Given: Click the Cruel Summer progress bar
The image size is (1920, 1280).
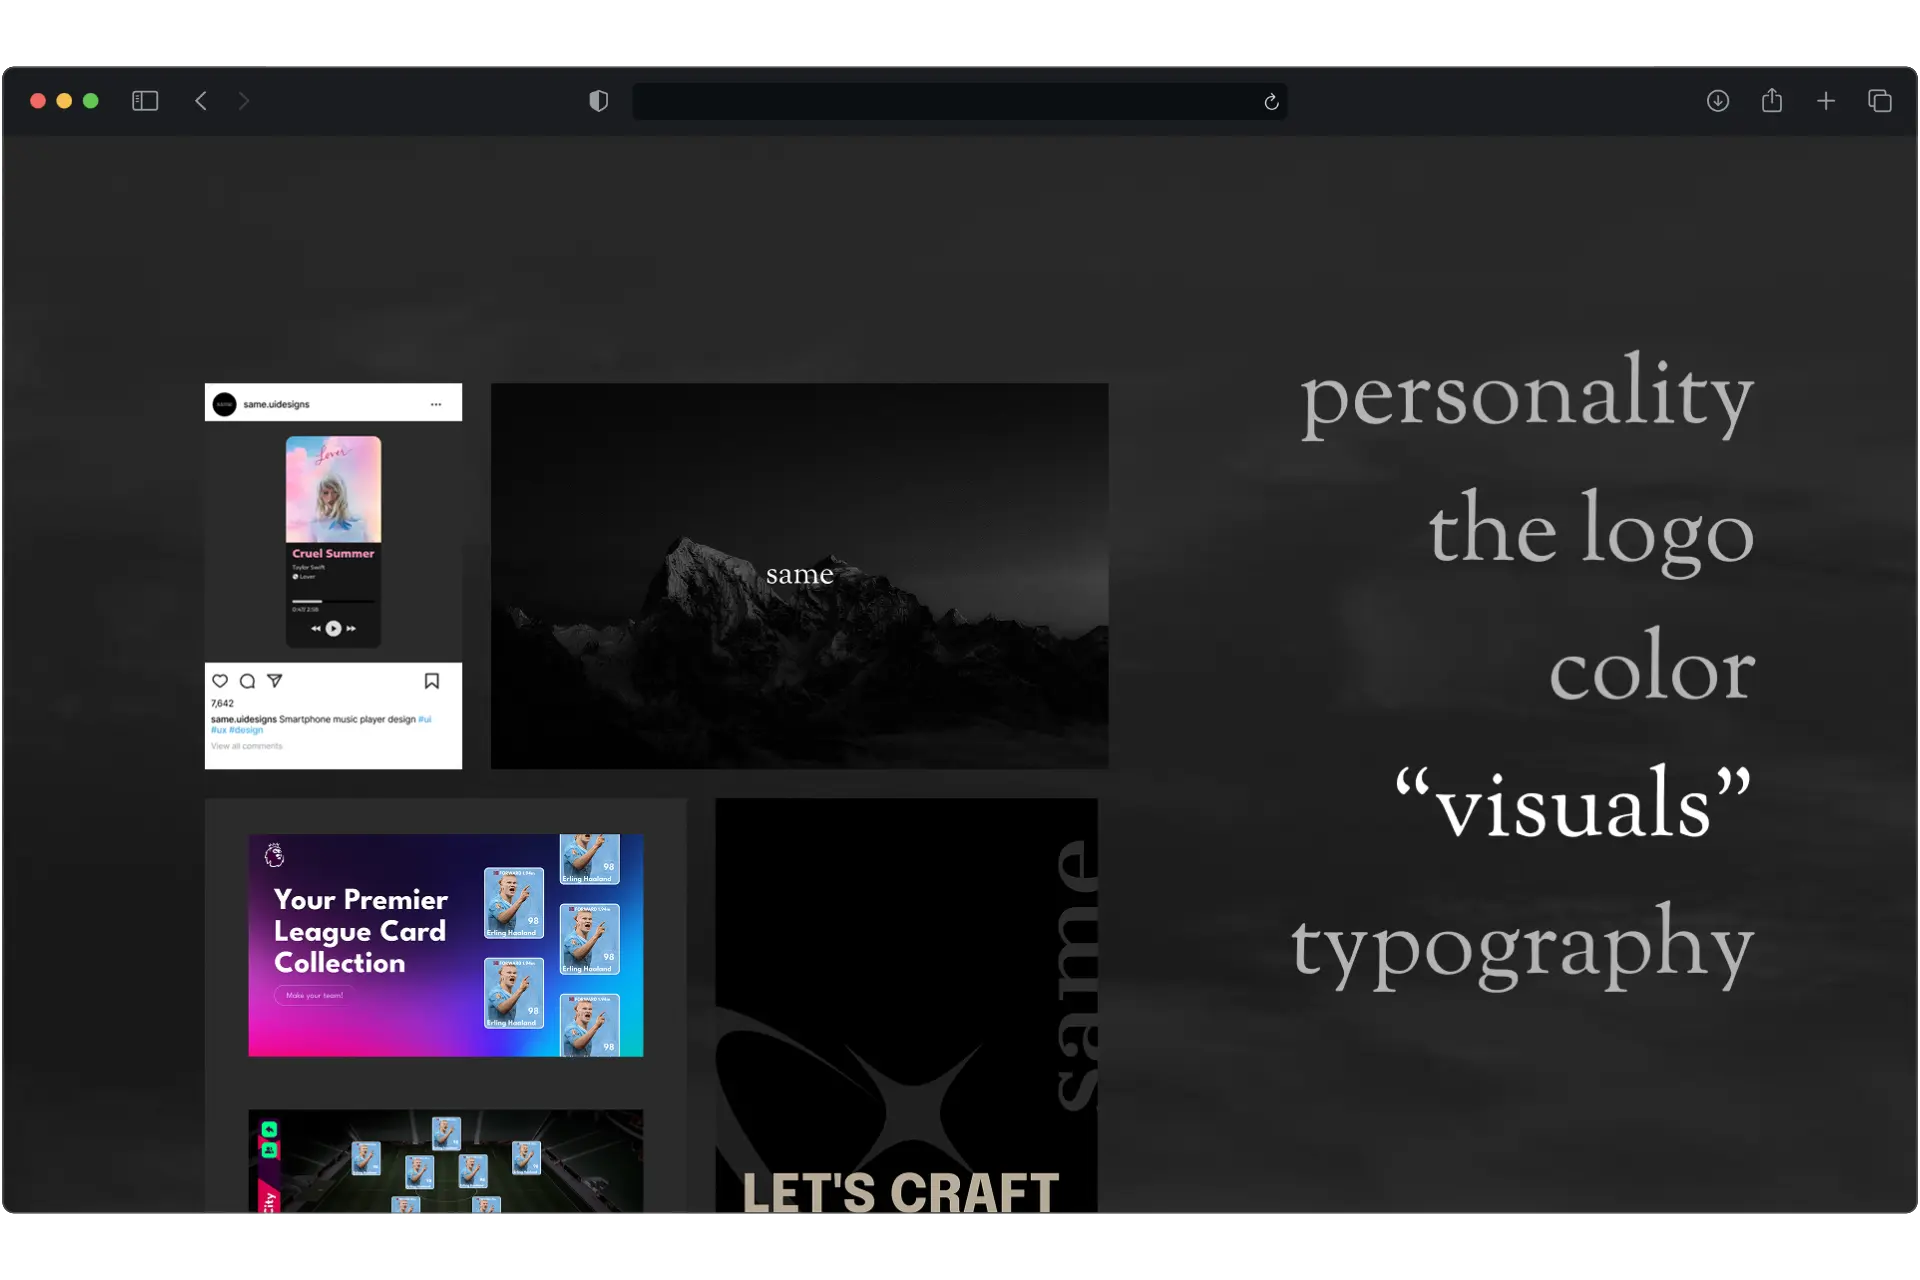Looking at the screenshot, I should click(x=333, y=601).
